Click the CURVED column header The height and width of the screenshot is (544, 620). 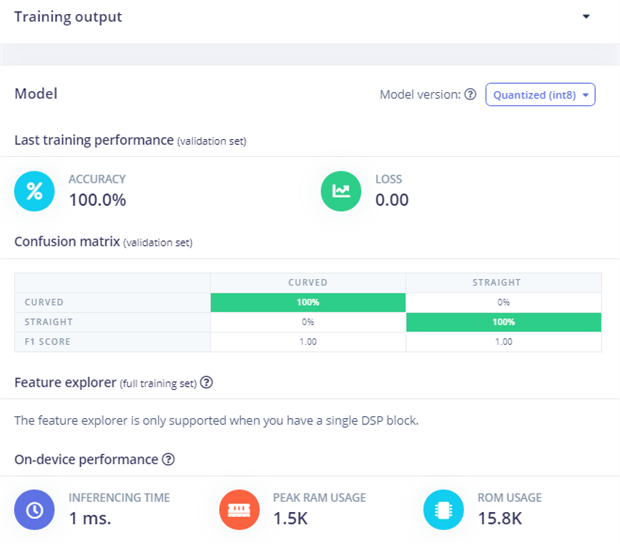coord(308,282)
